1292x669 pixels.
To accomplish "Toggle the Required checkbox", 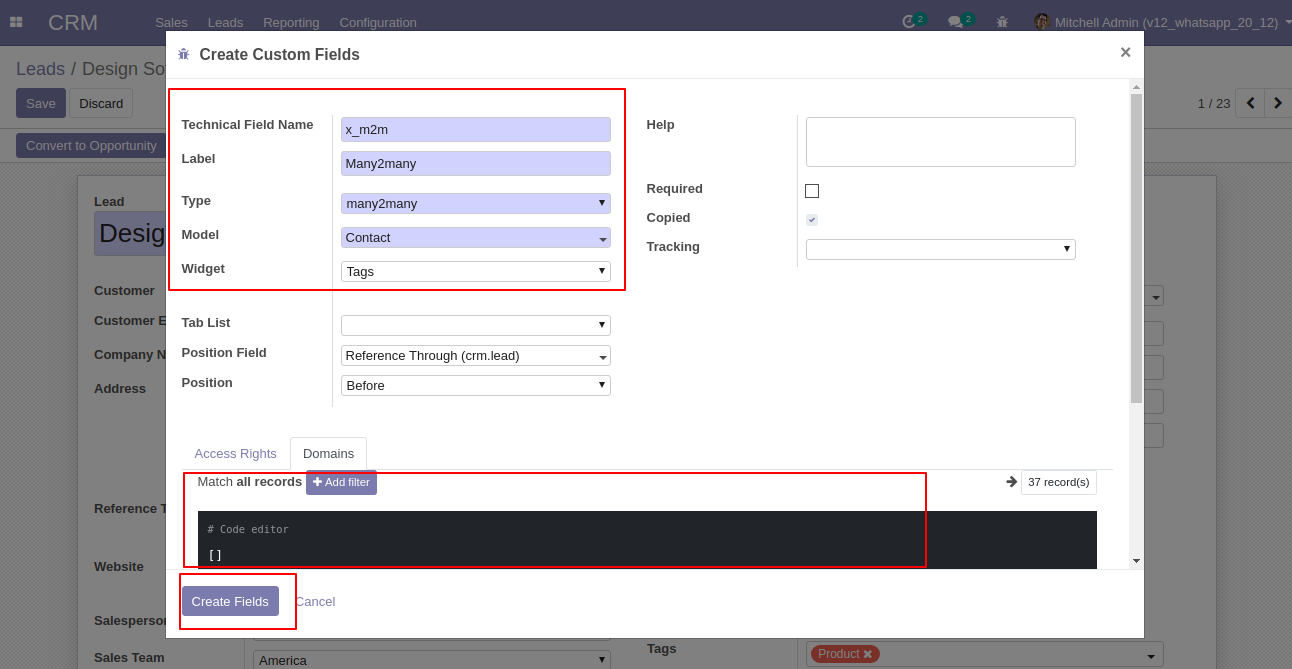I will click(812, 191).
